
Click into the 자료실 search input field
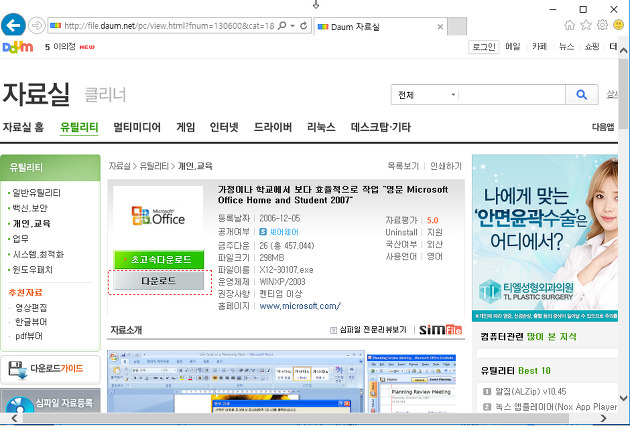(512, 95)
